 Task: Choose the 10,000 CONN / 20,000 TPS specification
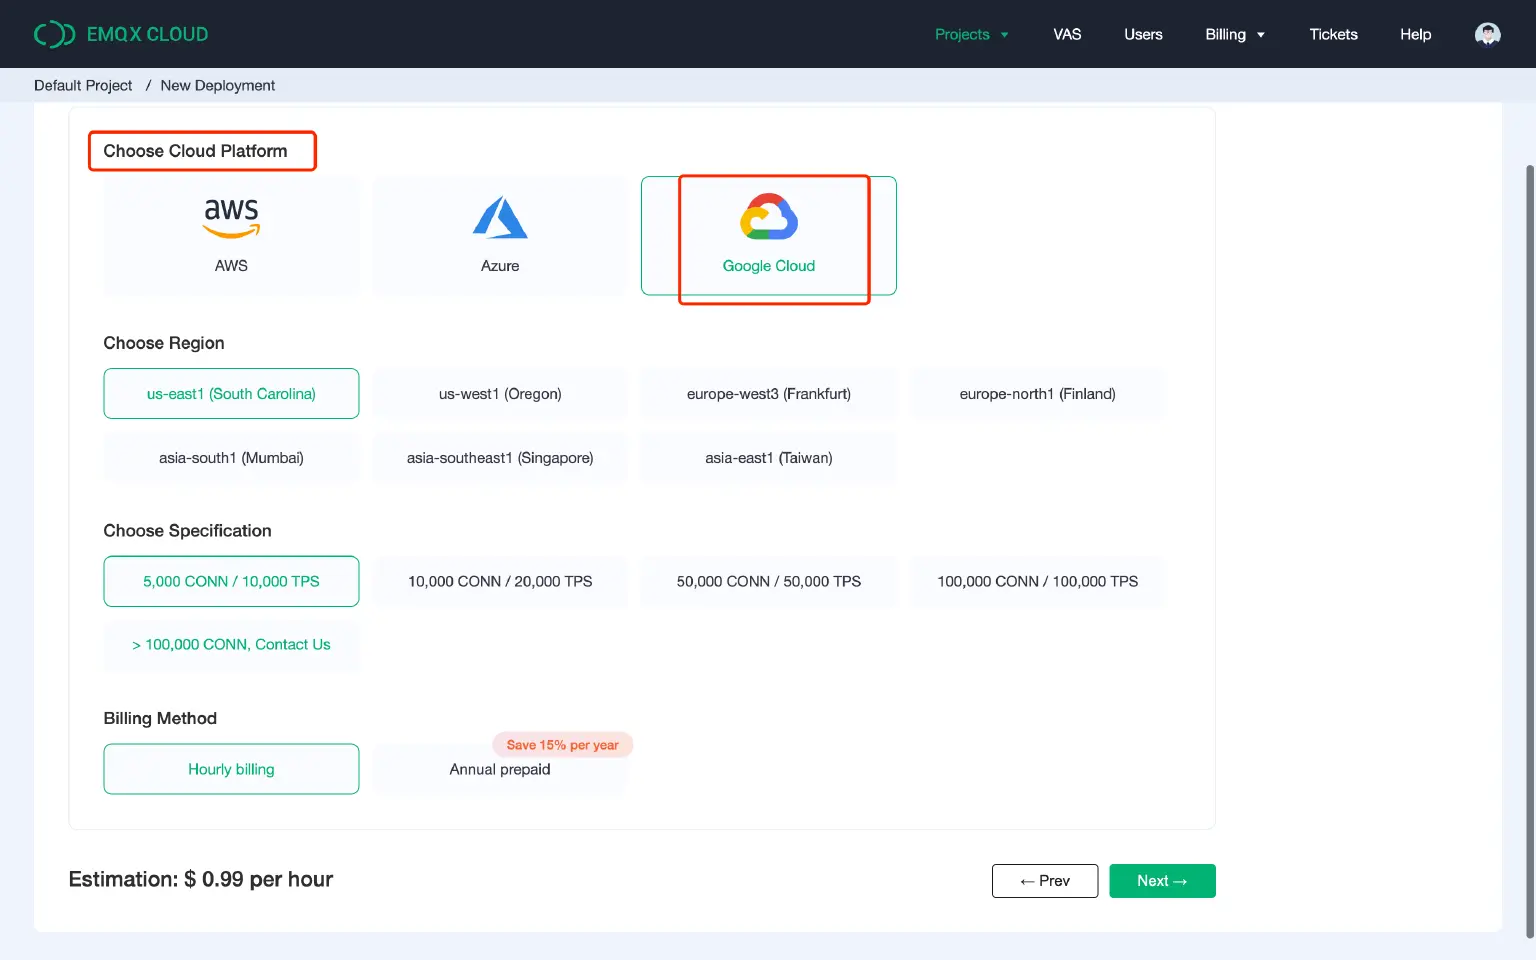point(499,581)
